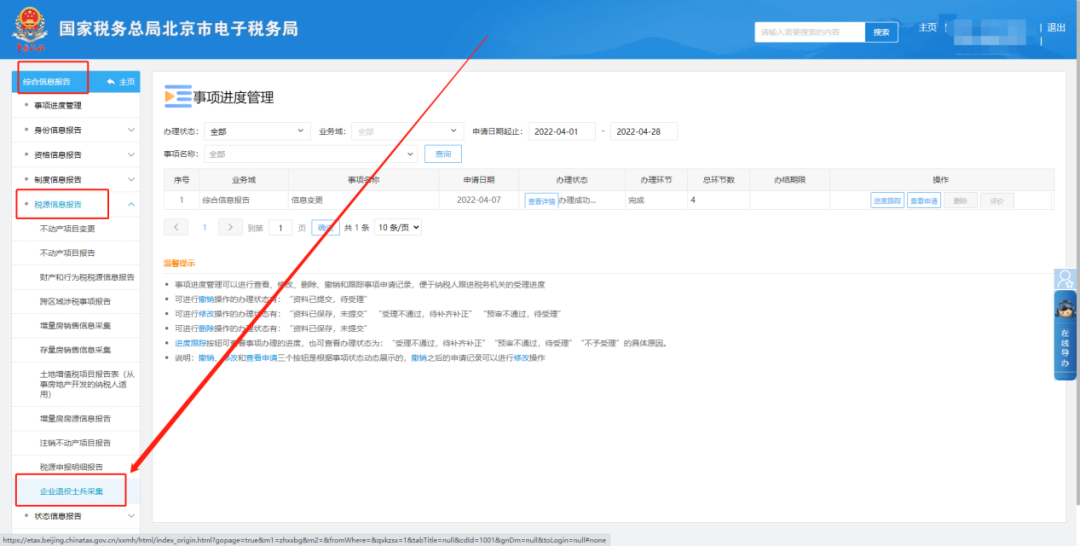Click the 办理状态 column header

pos(572,180)
